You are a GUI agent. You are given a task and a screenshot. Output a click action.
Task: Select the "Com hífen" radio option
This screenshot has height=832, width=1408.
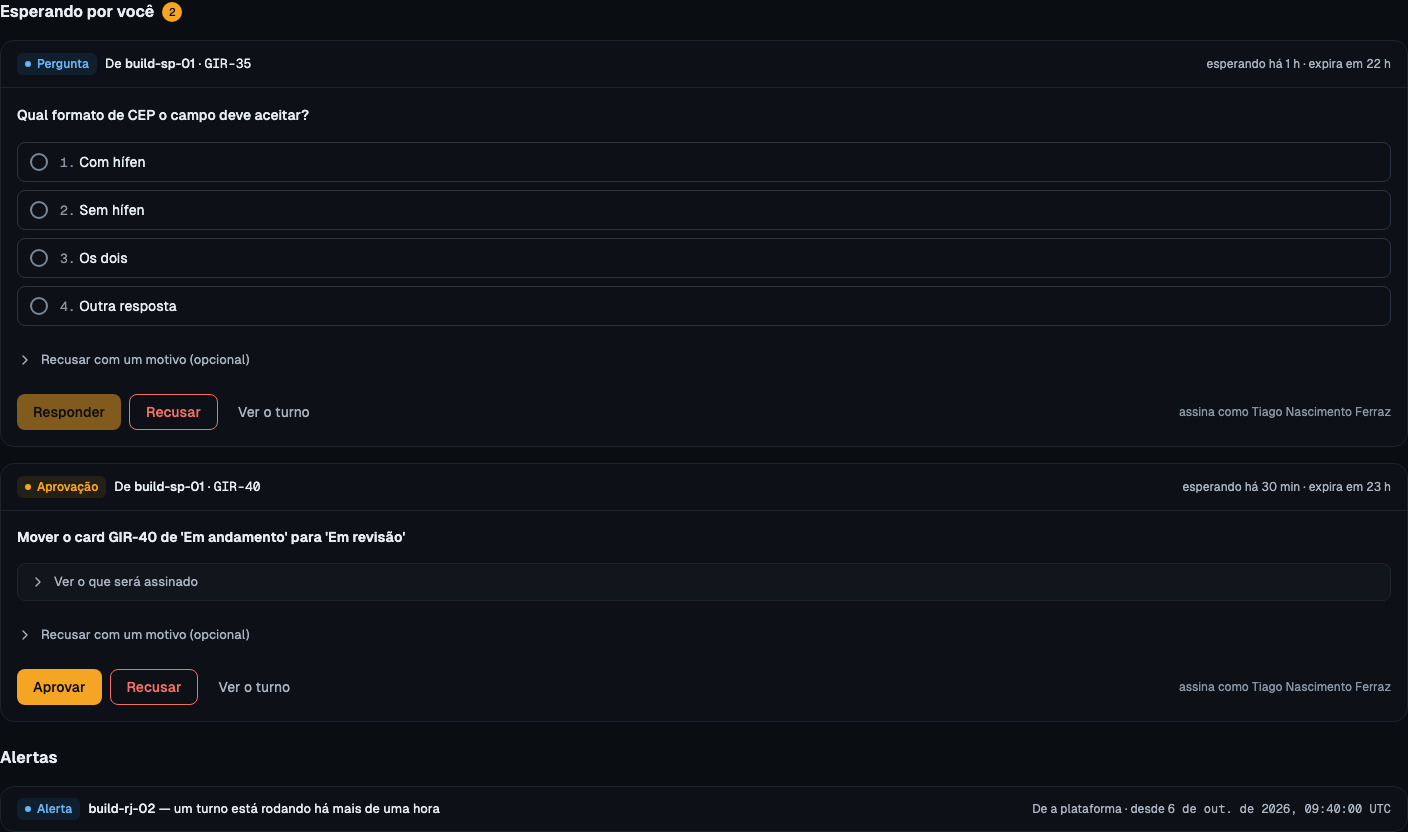[x=703, y=162]
